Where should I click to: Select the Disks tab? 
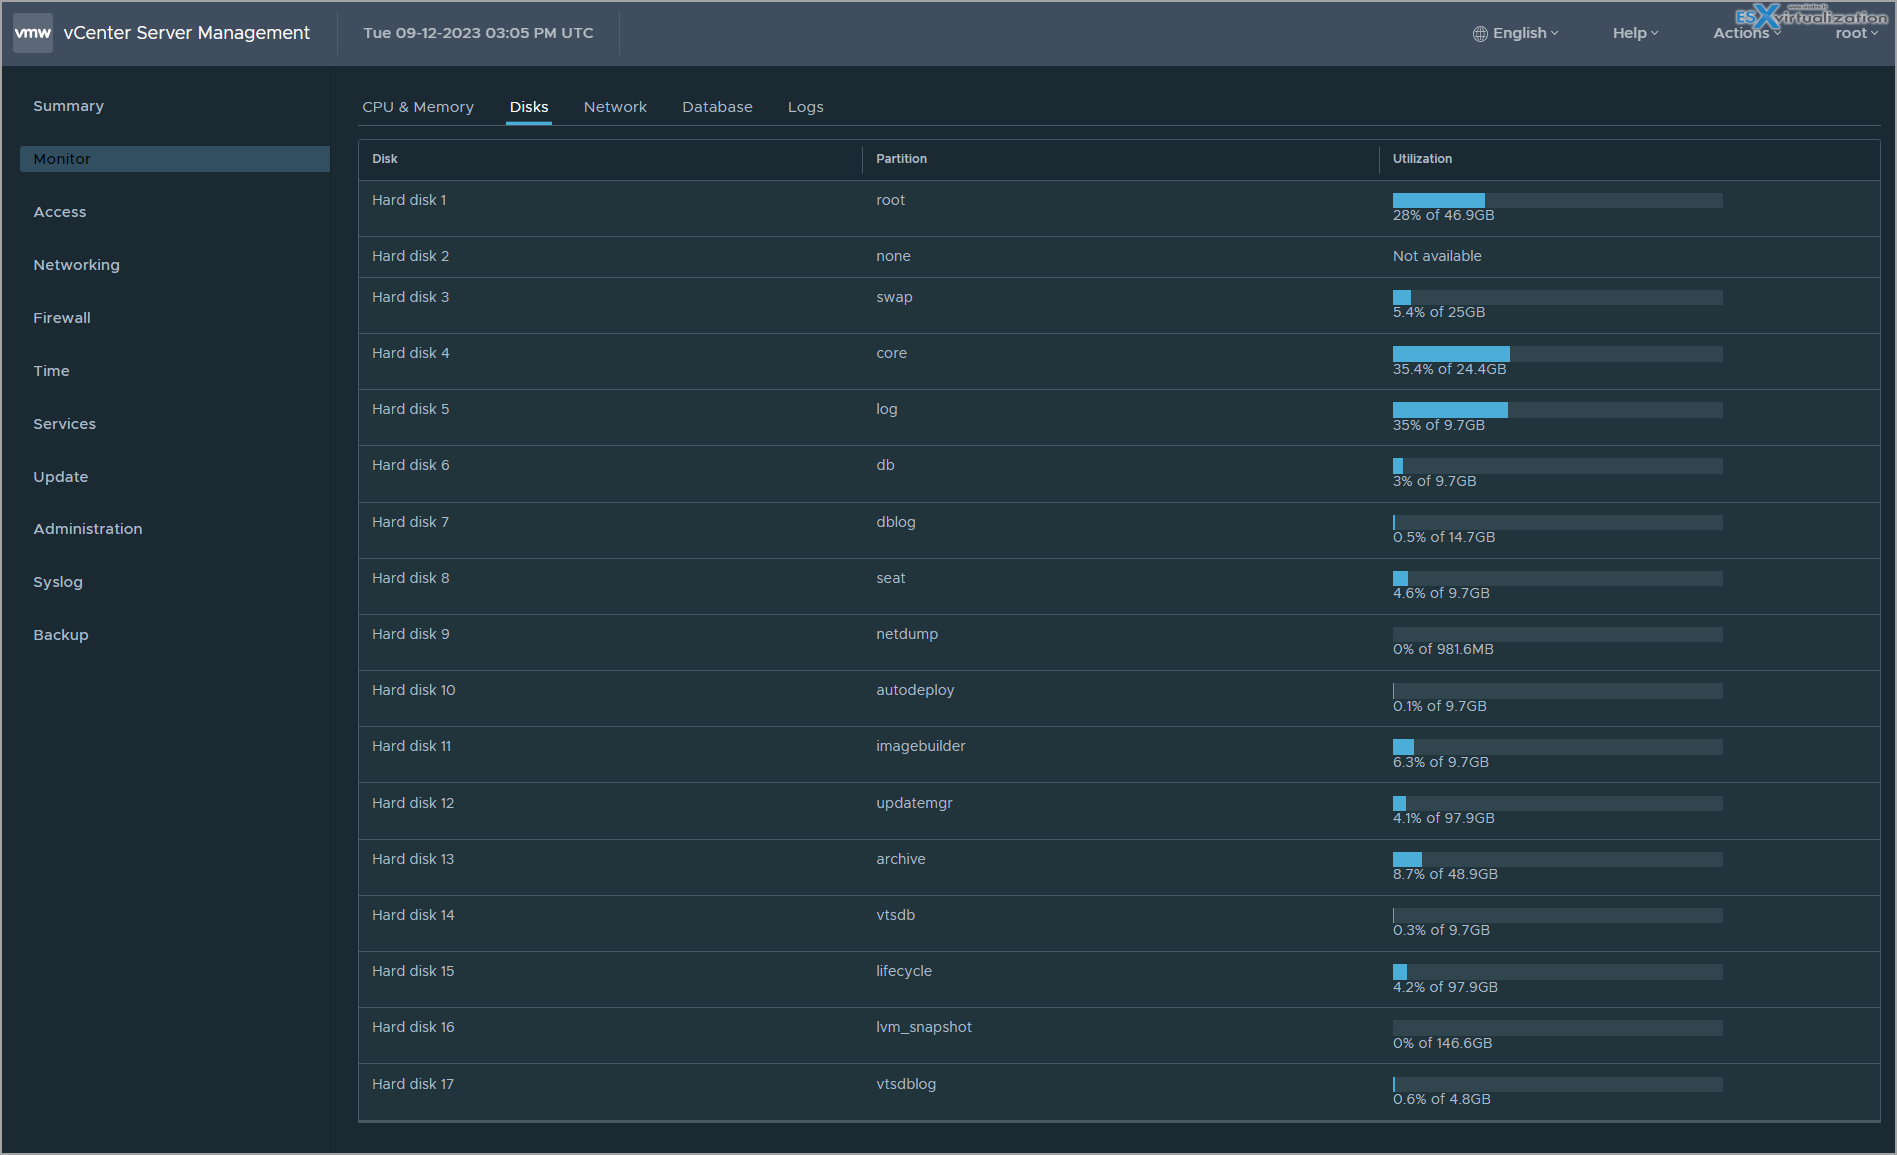tap(529, 107)
